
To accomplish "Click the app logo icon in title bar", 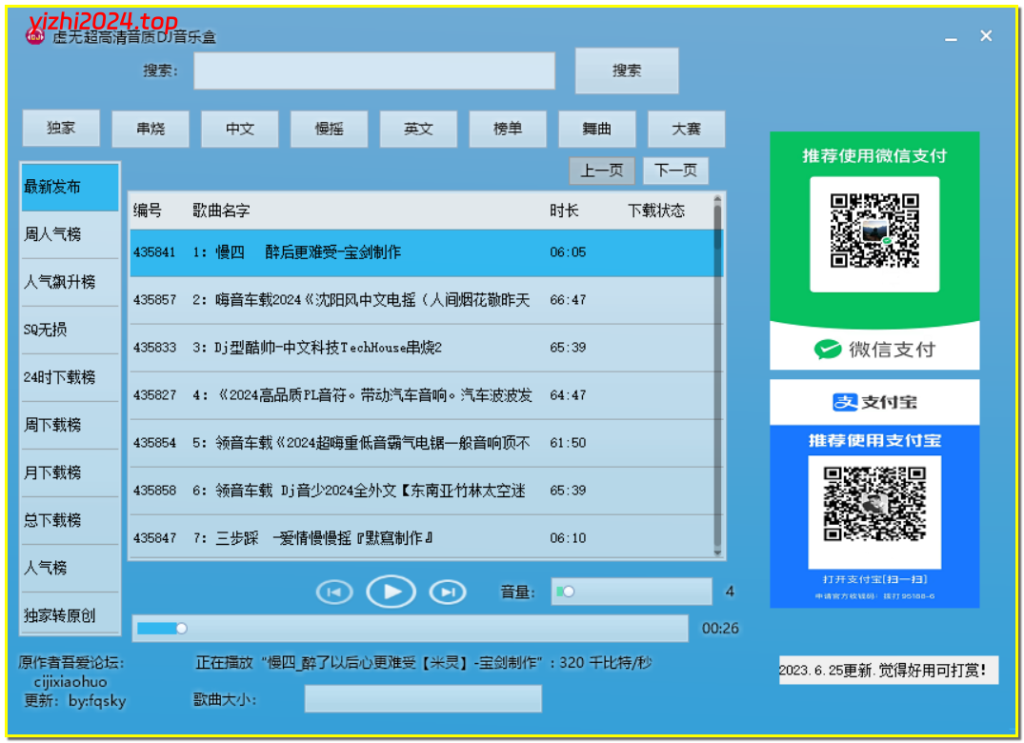I will pos(35,37).
